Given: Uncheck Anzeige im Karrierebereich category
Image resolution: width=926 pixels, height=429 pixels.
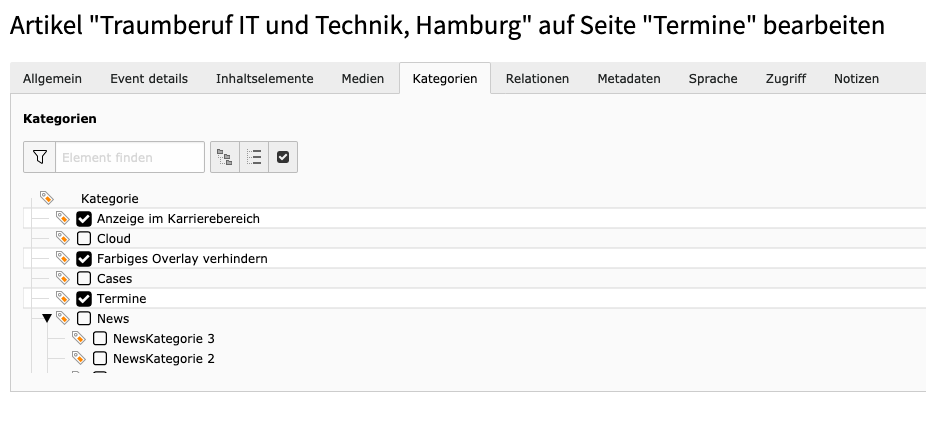Looking at the screenshot, I should [84, 219].
